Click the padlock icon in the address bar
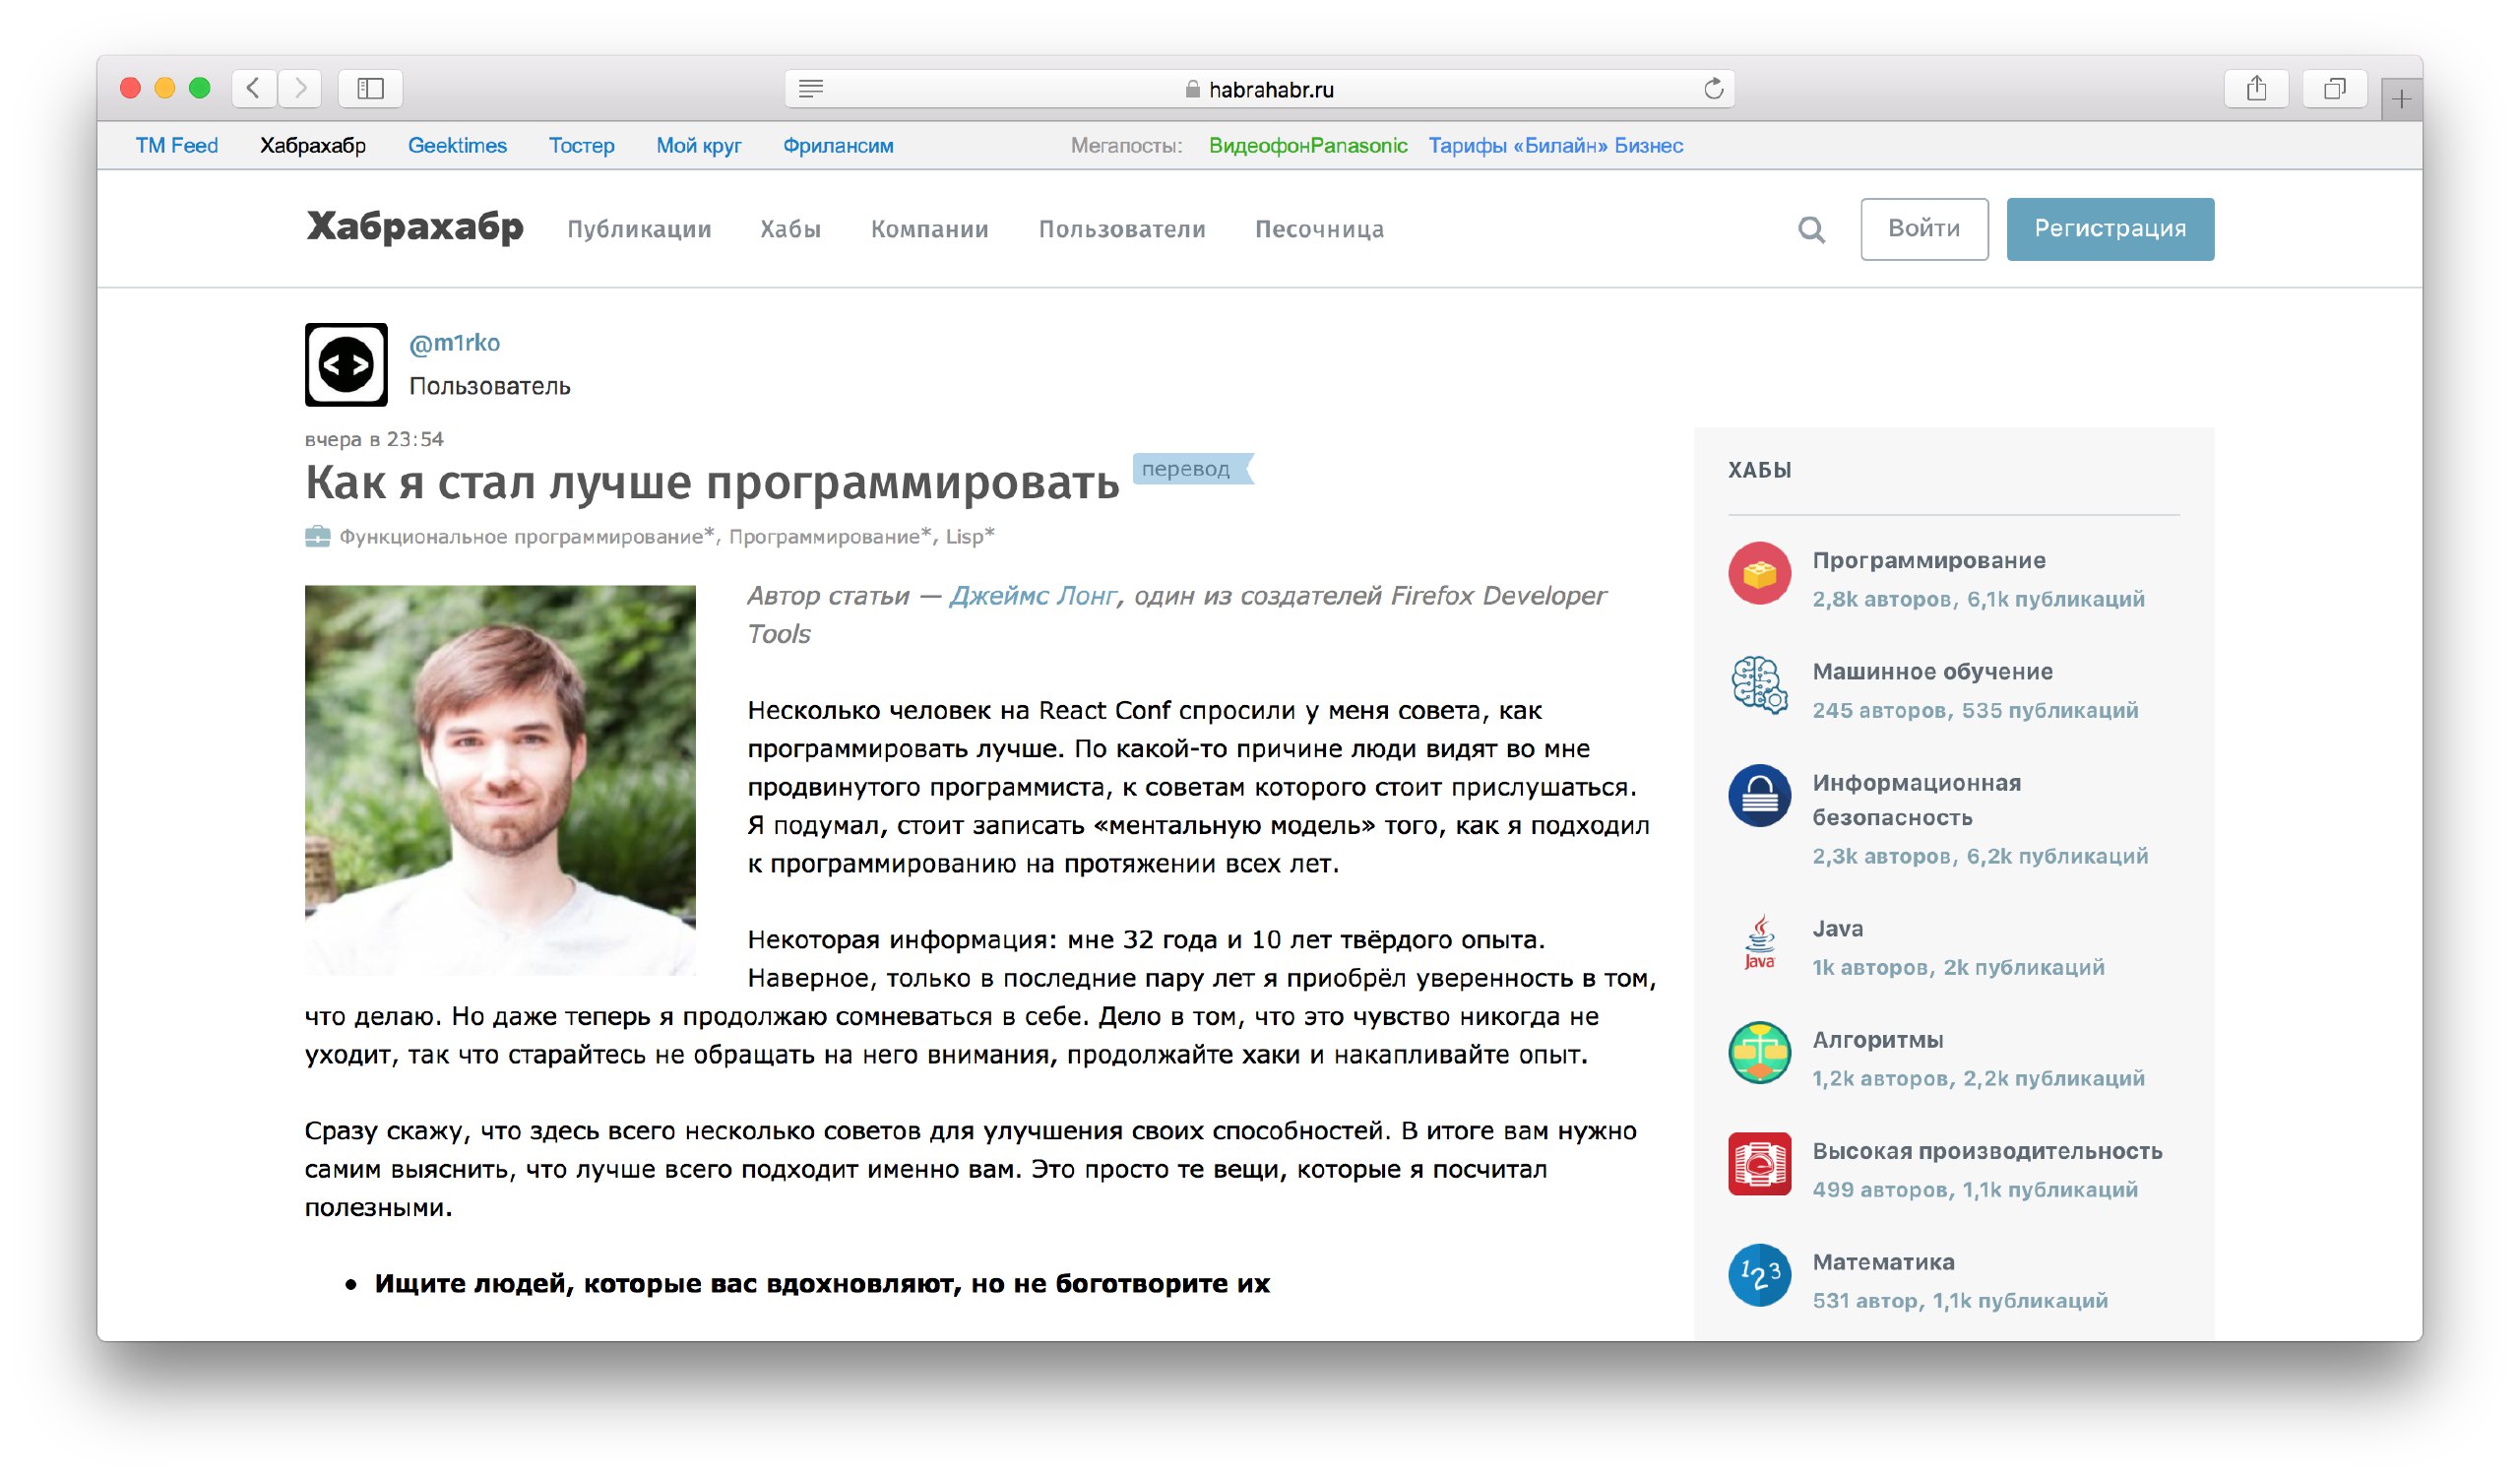Viewport: 2520px width, 1480px height. [1192, 89]
